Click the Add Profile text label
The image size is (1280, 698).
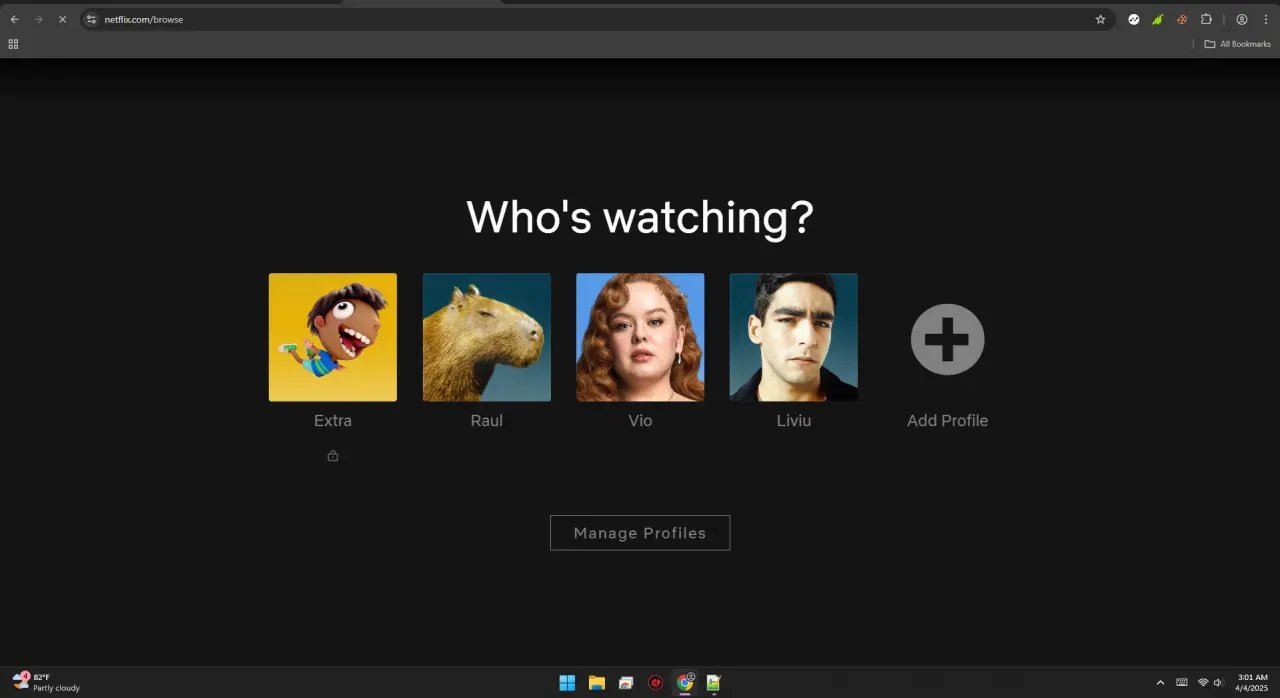click(x=947, y=421)
